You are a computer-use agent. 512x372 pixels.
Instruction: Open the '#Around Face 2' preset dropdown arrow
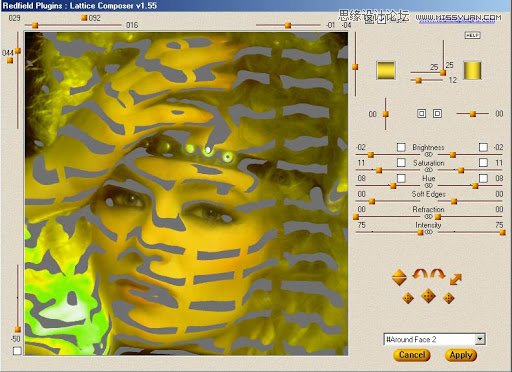pos(480,339)
